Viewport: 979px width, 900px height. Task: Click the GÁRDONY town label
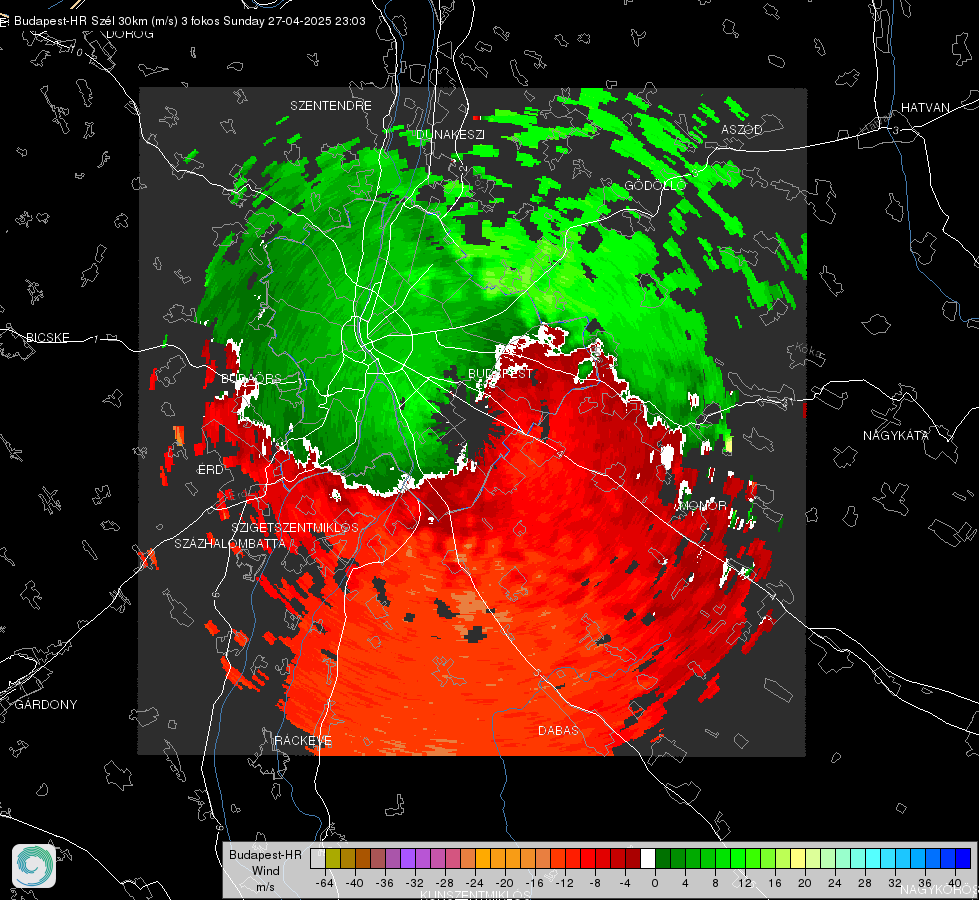(46, 705)
